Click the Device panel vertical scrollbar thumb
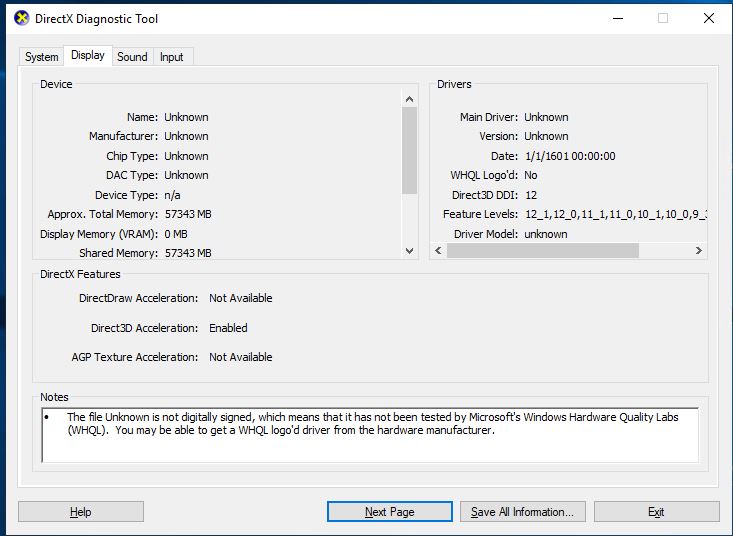This screenshot has height=536, width=733. 410,150
